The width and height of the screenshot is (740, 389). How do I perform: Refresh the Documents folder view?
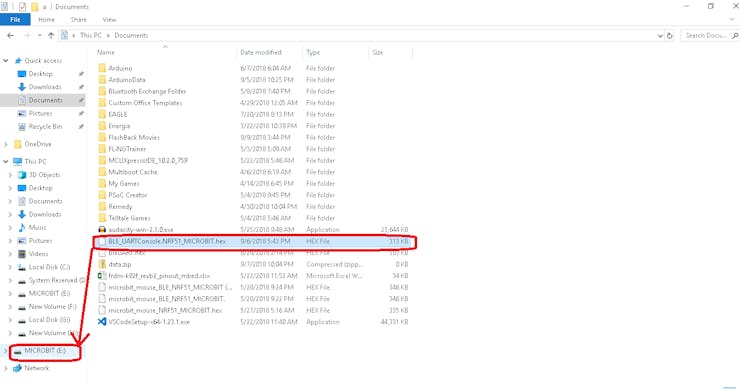tap(669, 35)
